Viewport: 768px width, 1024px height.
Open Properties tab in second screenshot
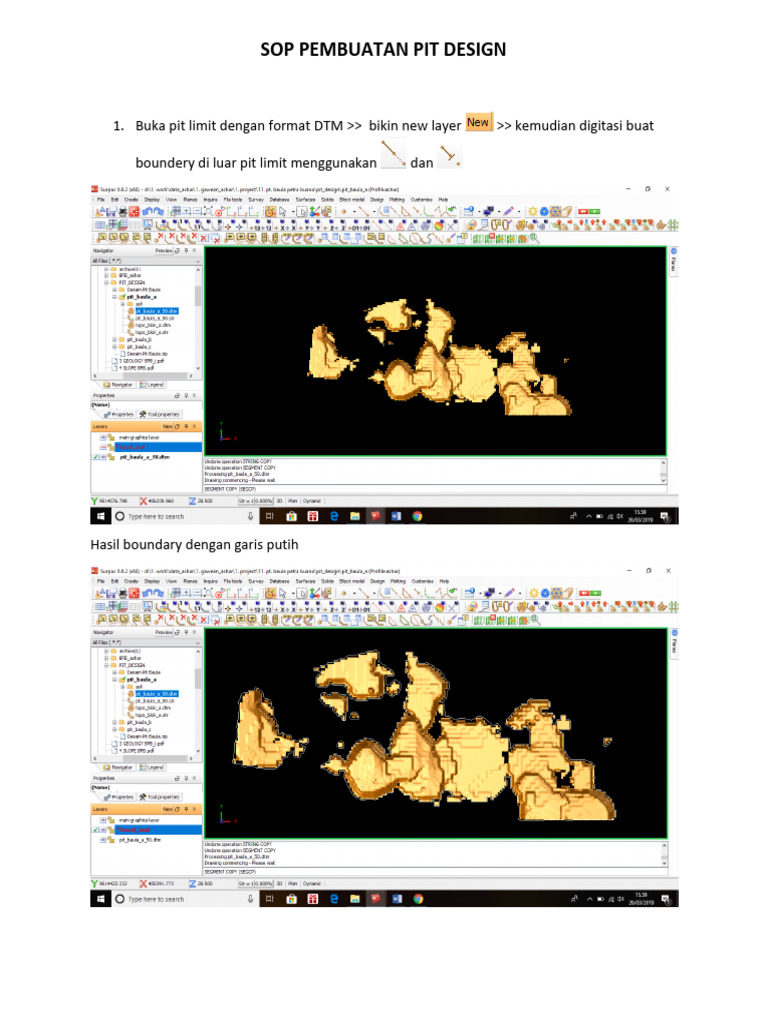point(118,797)
